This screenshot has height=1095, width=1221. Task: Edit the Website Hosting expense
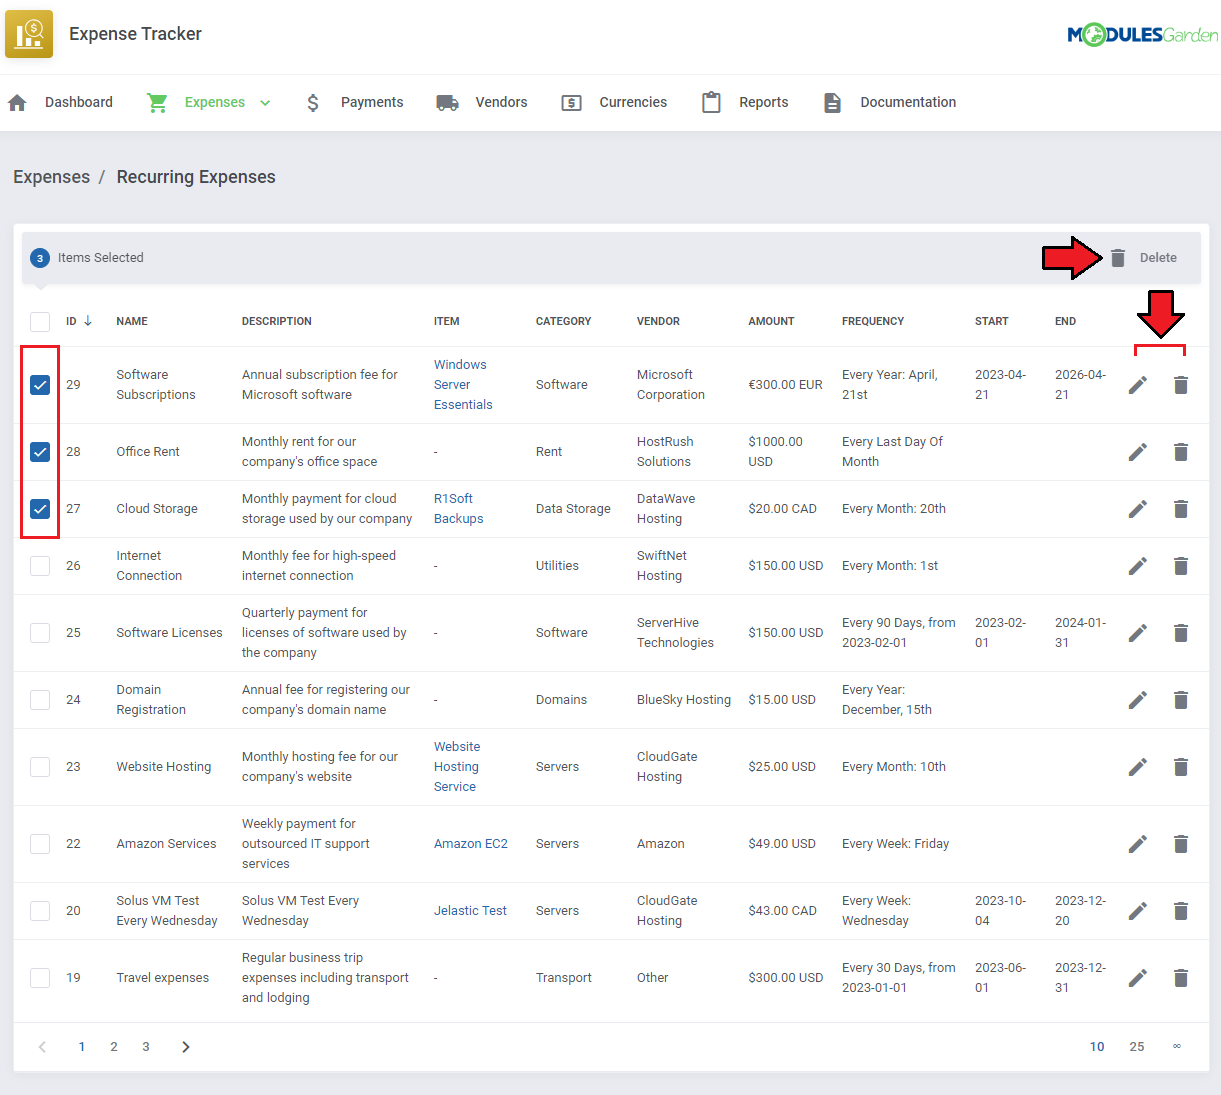(1138, 767)
